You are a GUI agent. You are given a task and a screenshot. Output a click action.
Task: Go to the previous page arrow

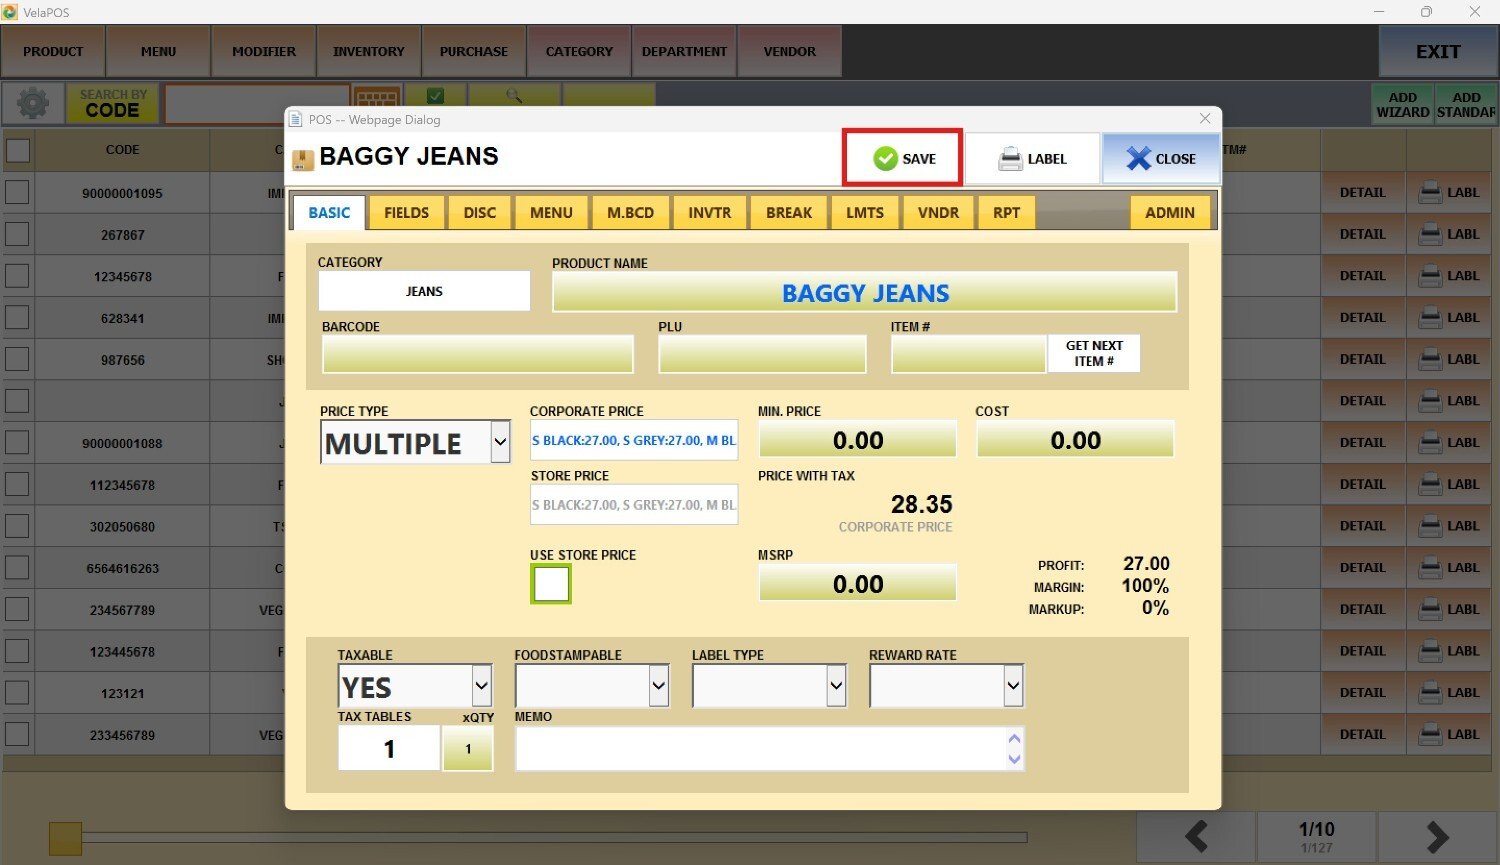click(1196, 837)
